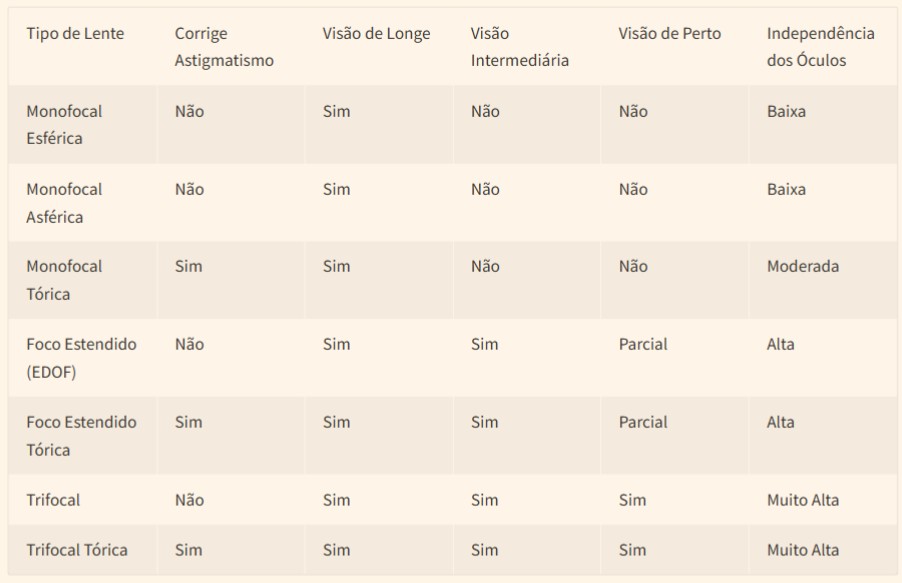This screenshot has width=902, height=583.
Task: Select the 'Visão de Longe' header cell
Action: (376, 34)
